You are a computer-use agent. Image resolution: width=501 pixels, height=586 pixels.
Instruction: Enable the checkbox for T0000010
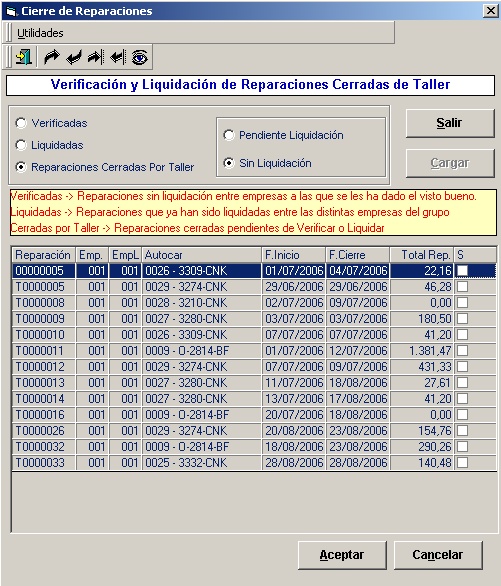point(463,334)
